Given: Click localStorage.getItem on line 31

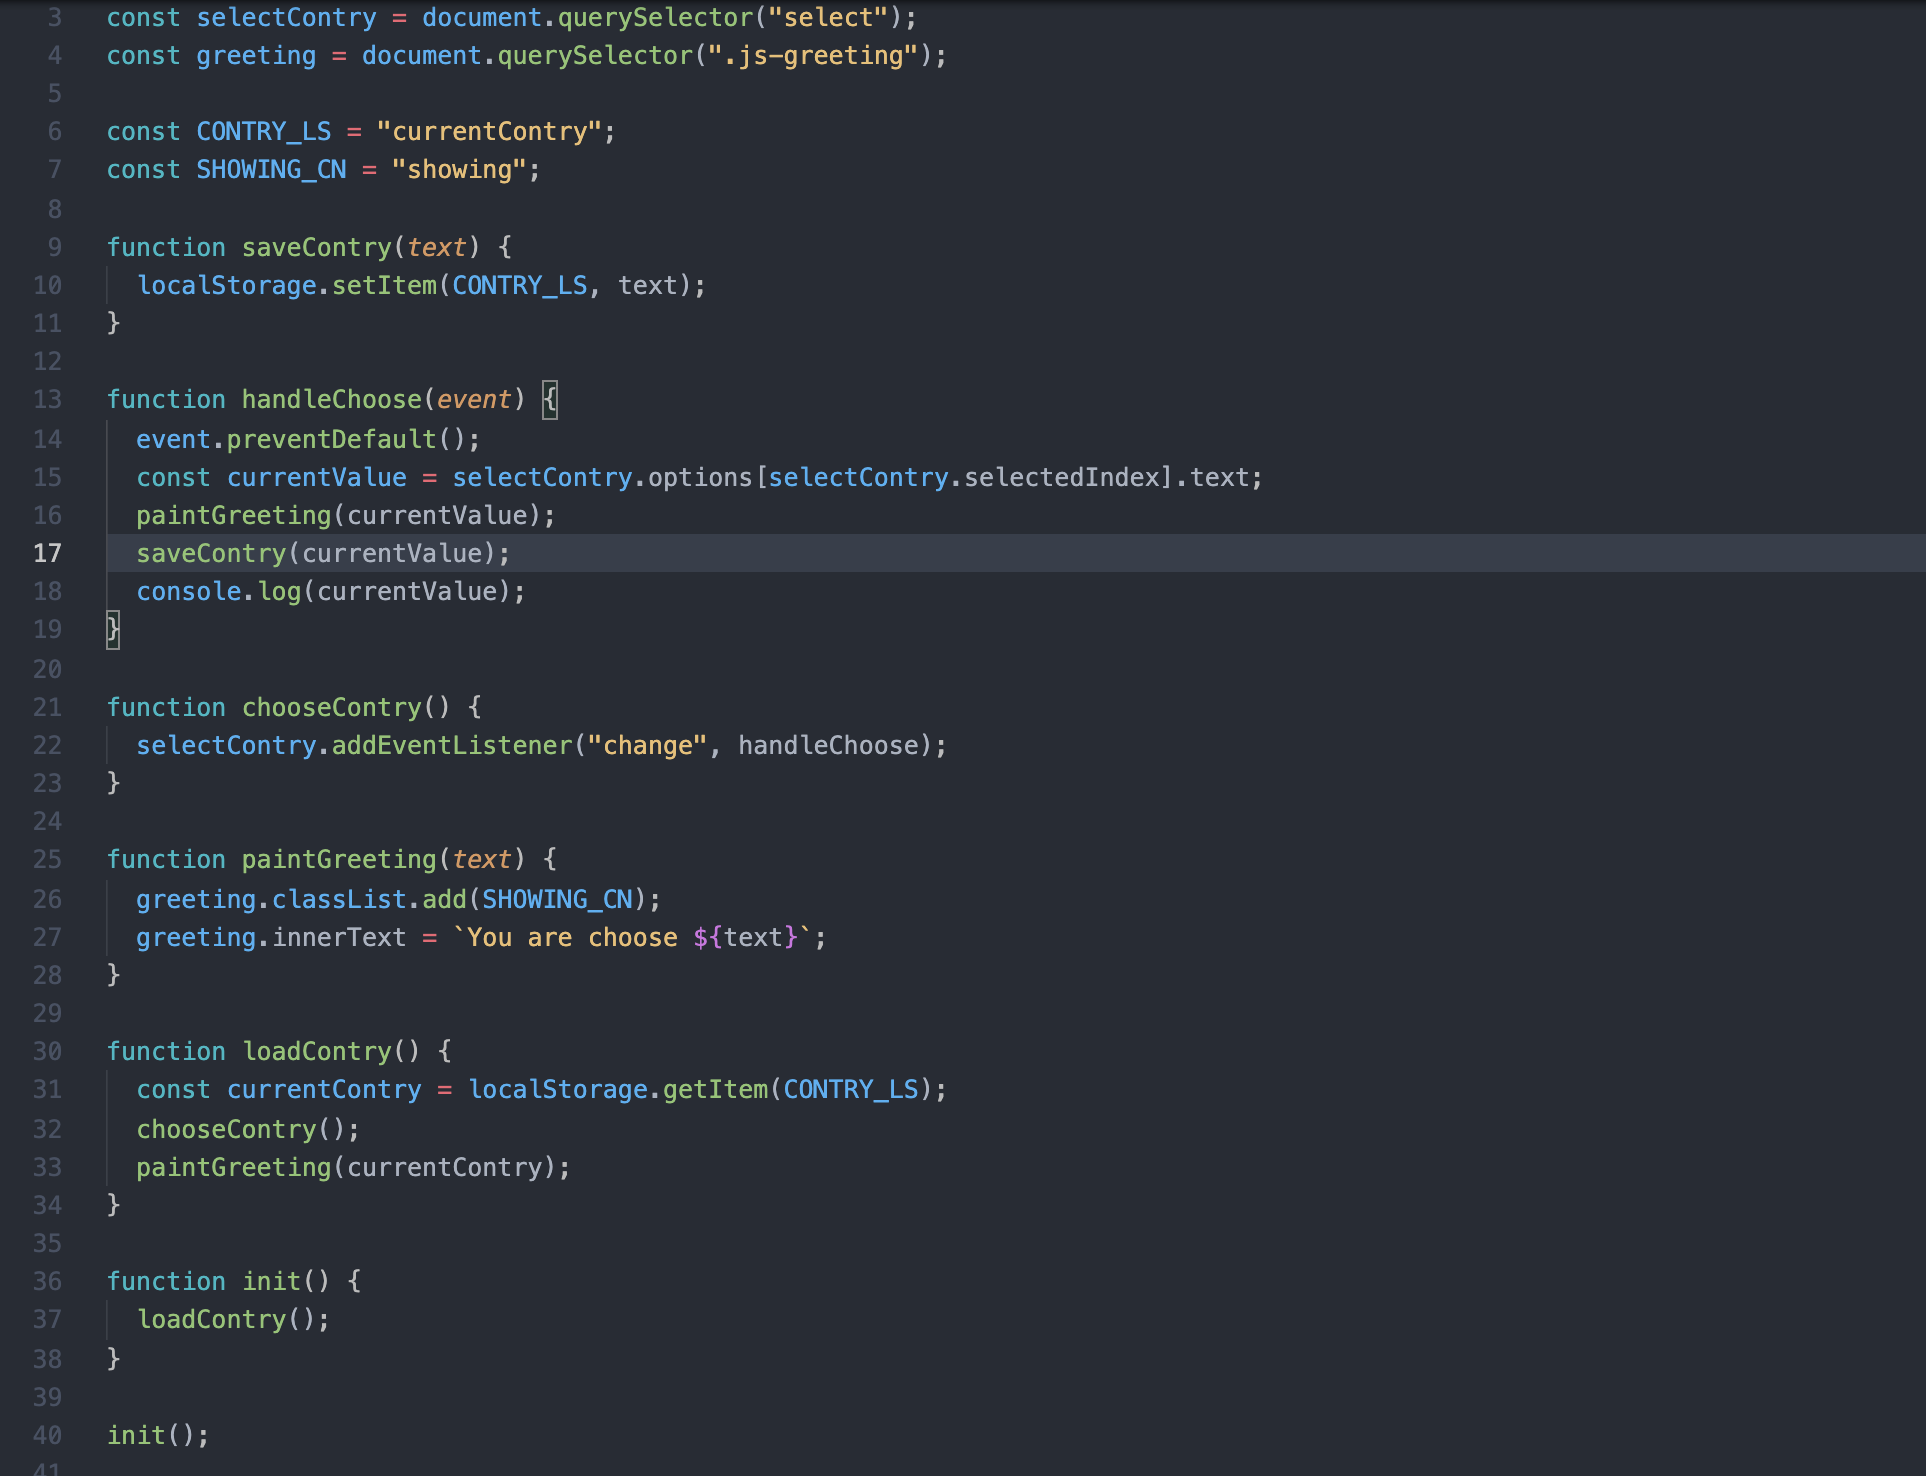Looking at the screenshot, I should [618, 1089].
